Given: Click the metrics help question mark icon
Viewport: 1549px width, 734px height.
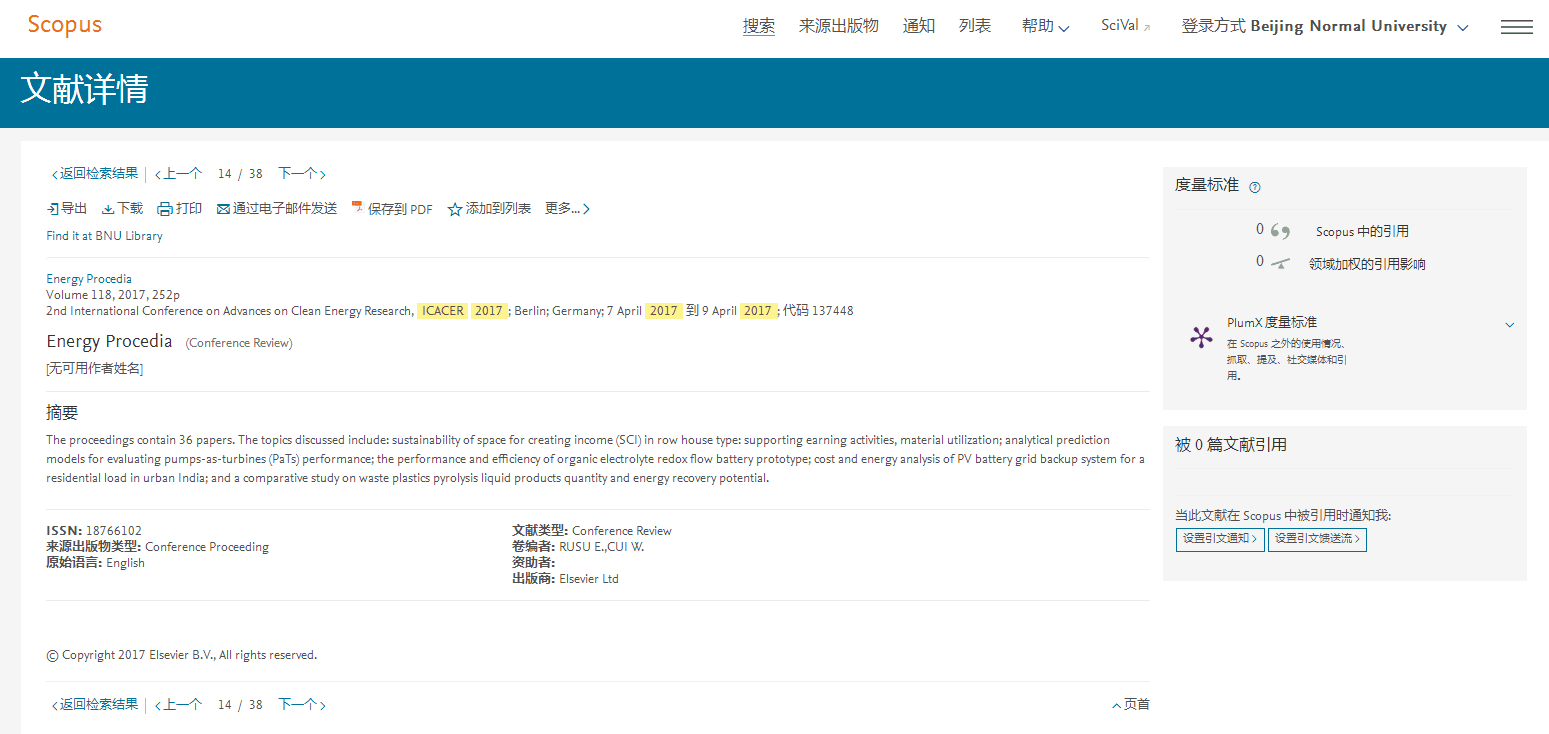Looking at the screenshot, I should (x=1255, y=187).
